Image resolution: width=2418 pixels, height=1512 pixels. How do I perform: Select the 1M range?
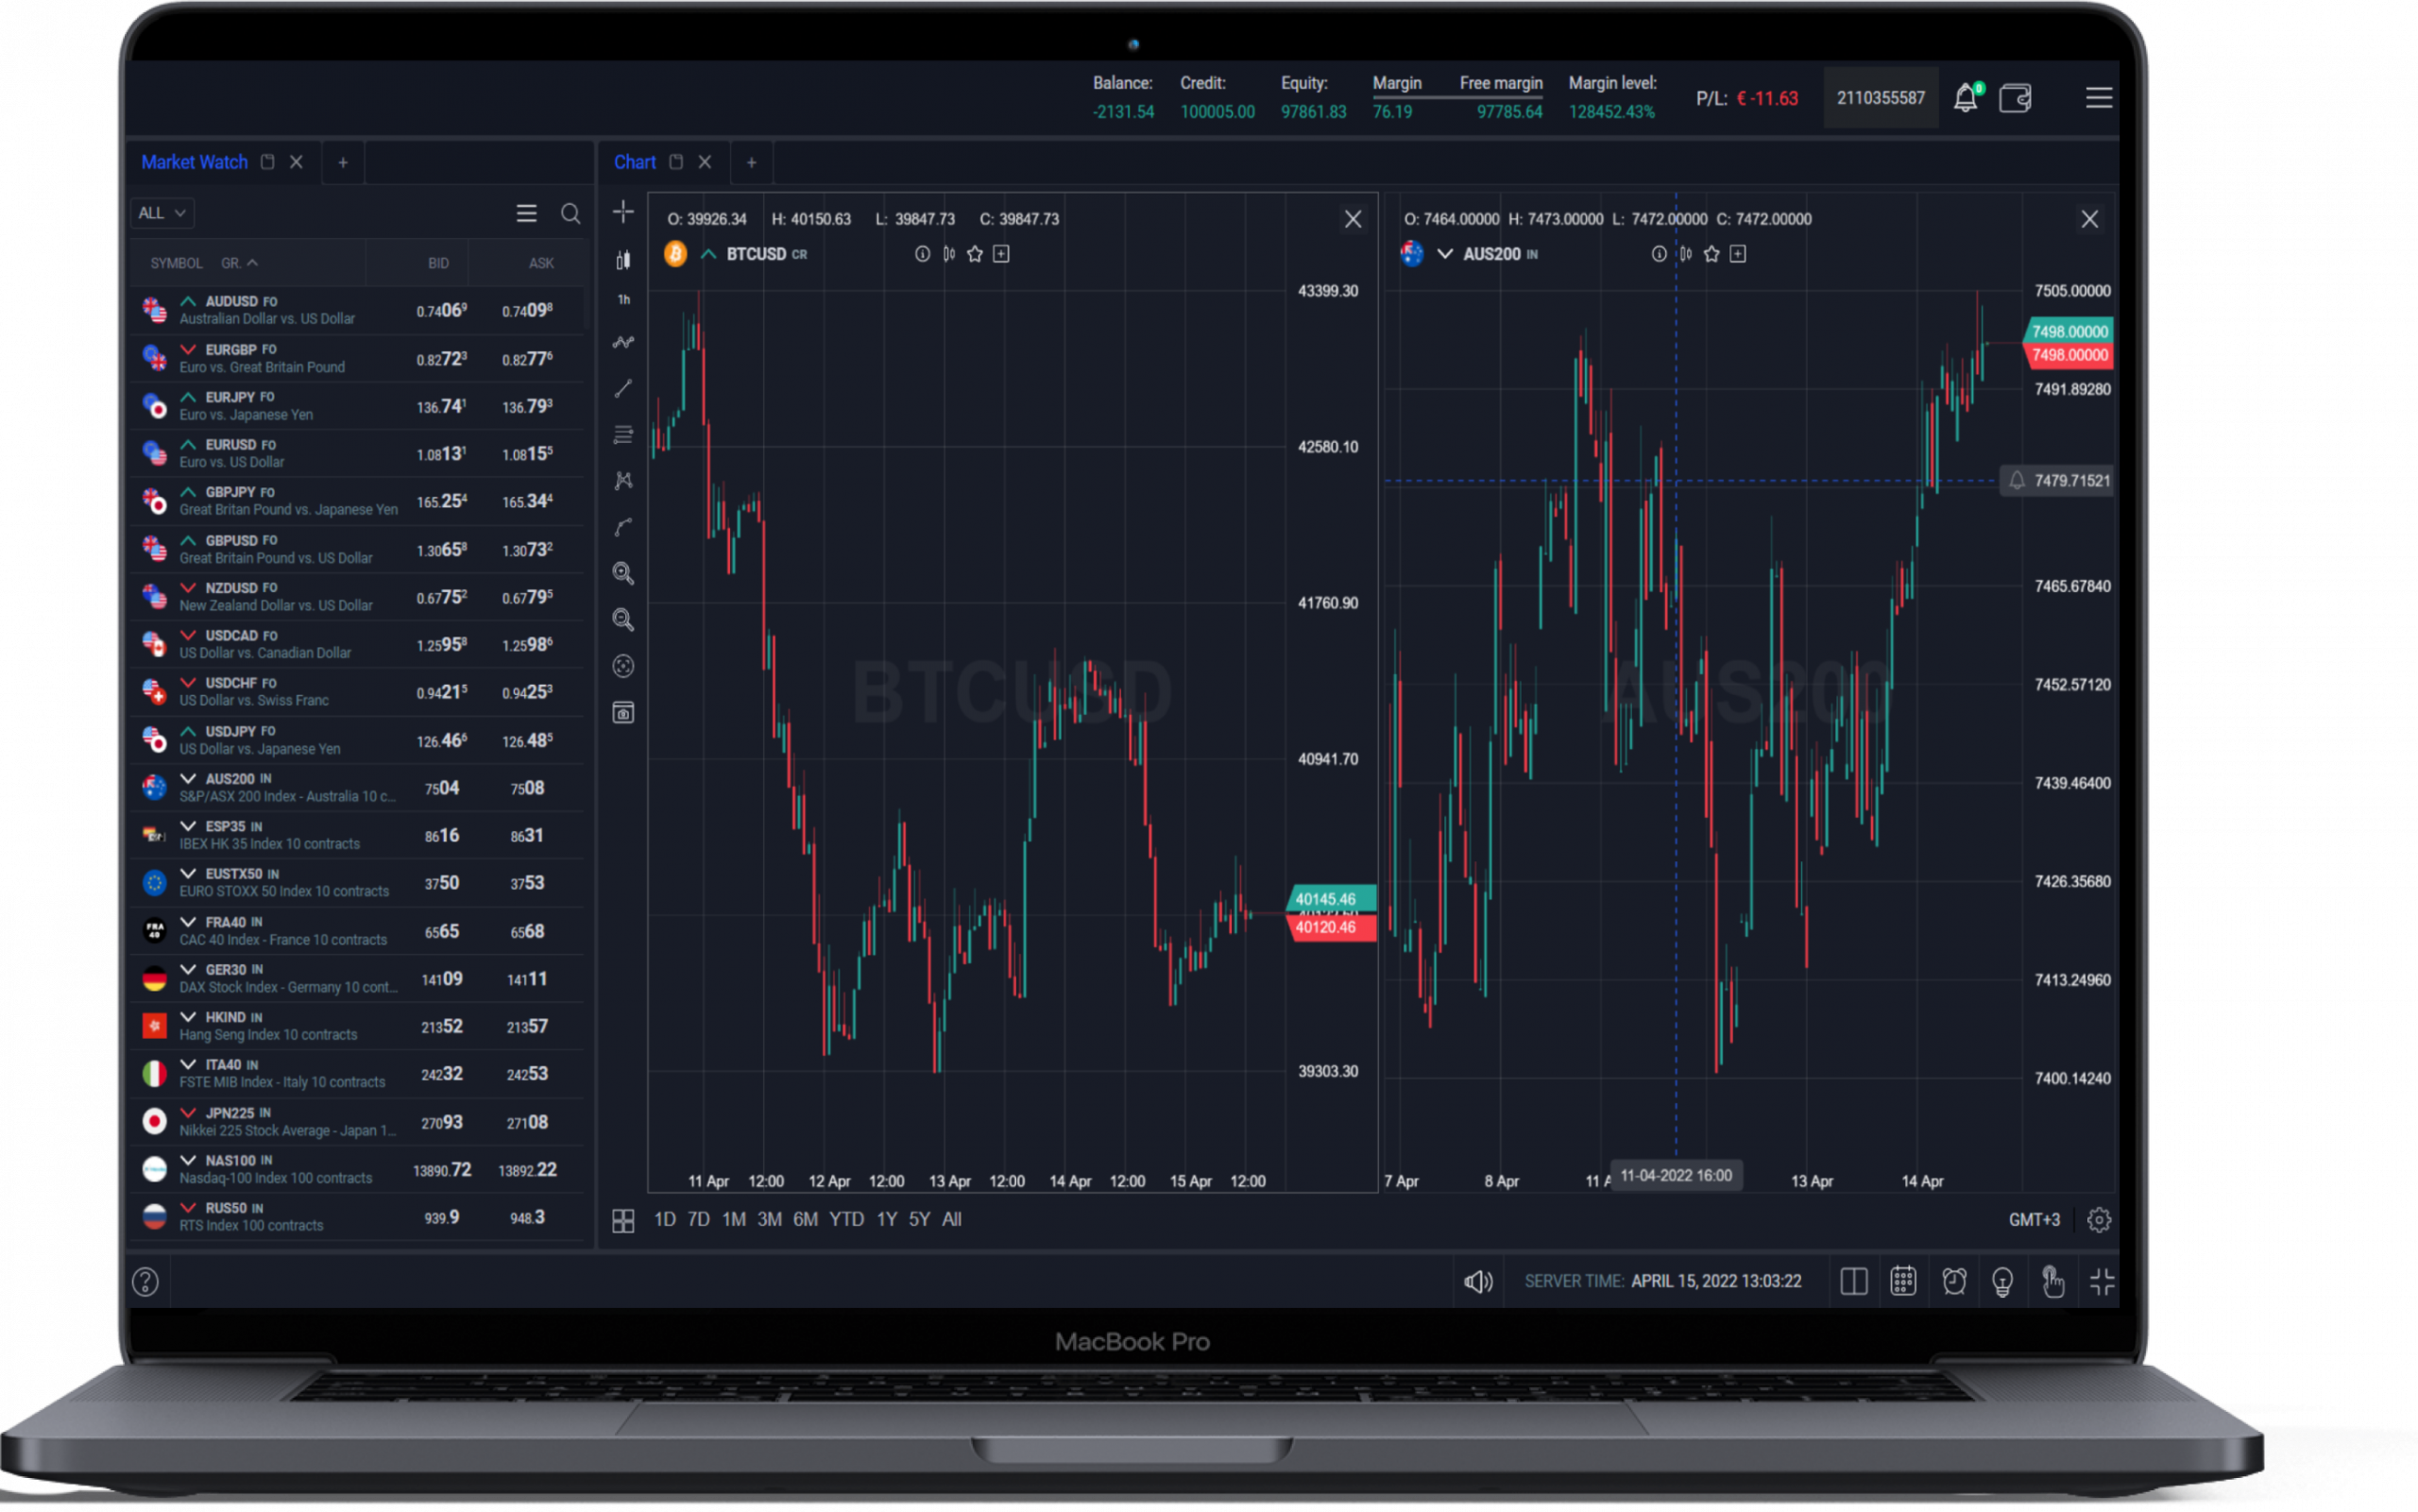coord(734,1220)
